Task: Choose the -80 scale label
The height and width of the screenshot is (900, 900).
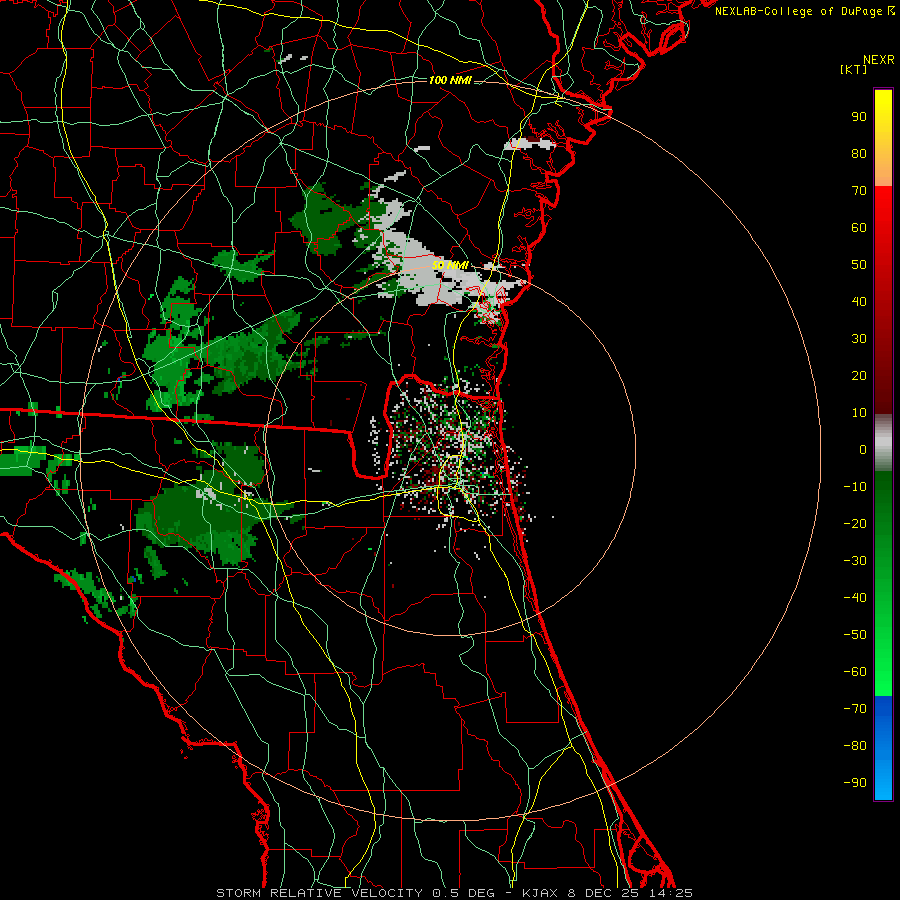Action: (x=855, y=746)
